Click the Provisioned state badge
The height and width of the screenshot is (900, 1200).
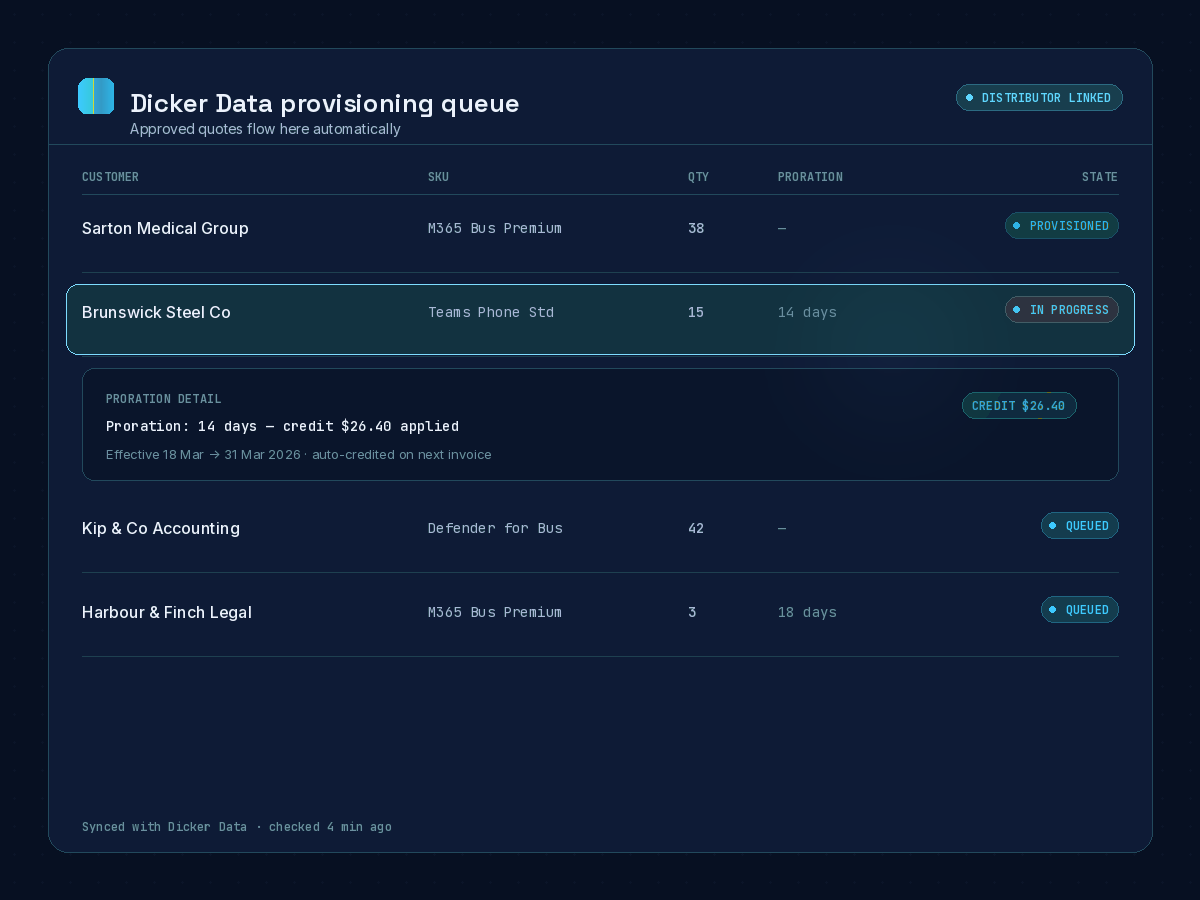click(1061, 226)
